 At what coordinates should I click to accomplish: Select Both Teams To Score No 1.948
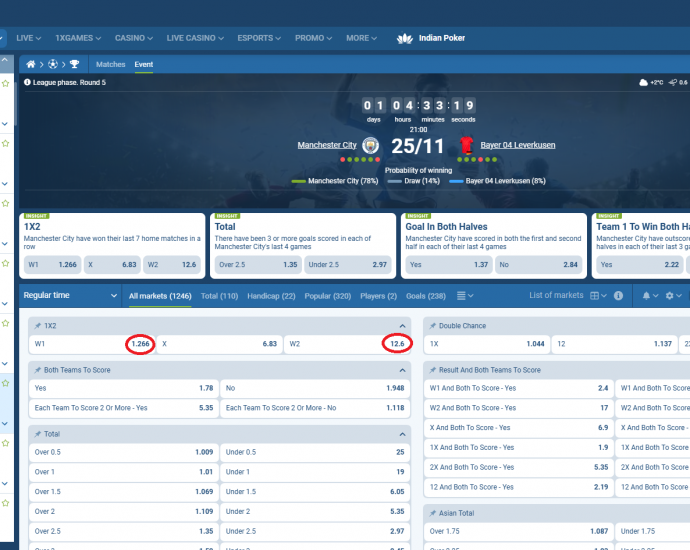tap(315, 388)
